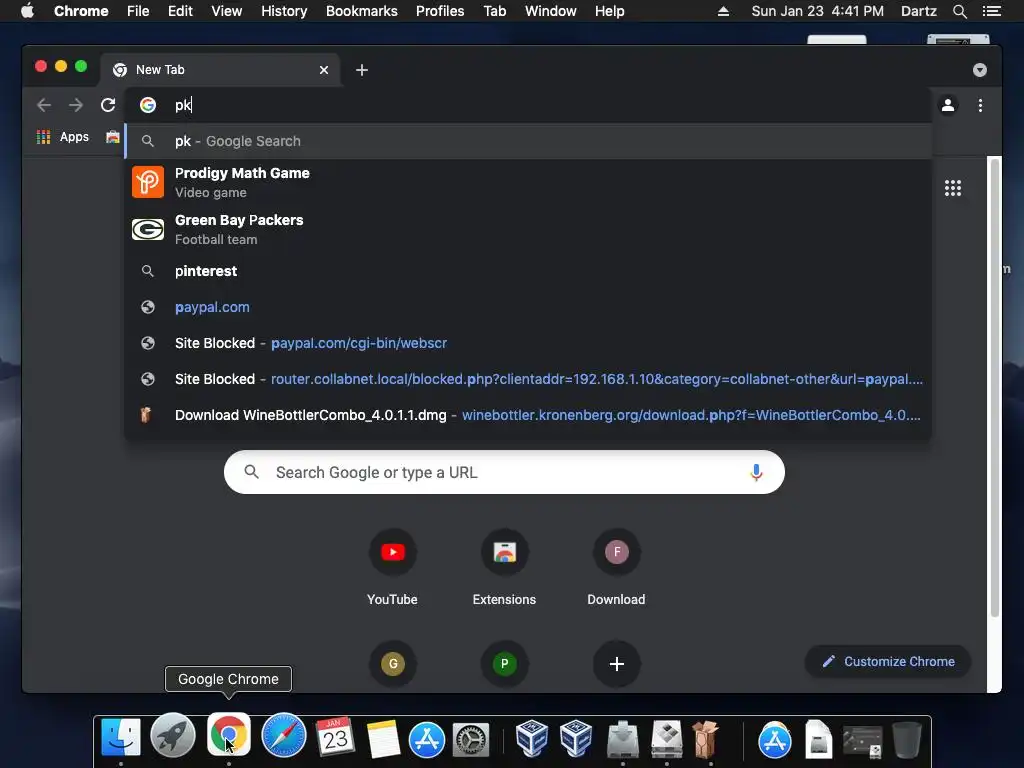Select the paypal.com/cgi-bin/webscr Site Blocked suggestion

click(528, 343)
